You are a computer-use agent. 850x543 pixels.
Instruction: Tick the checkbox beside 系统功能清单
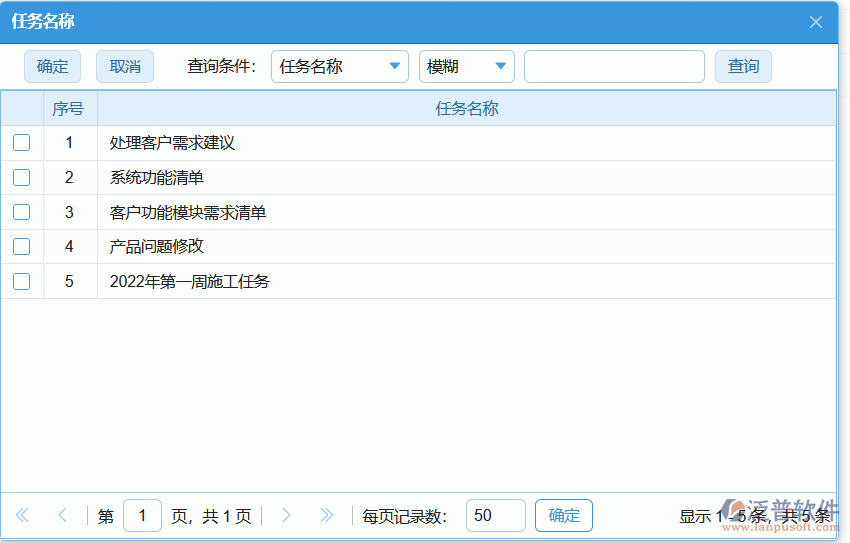(21, 178)
